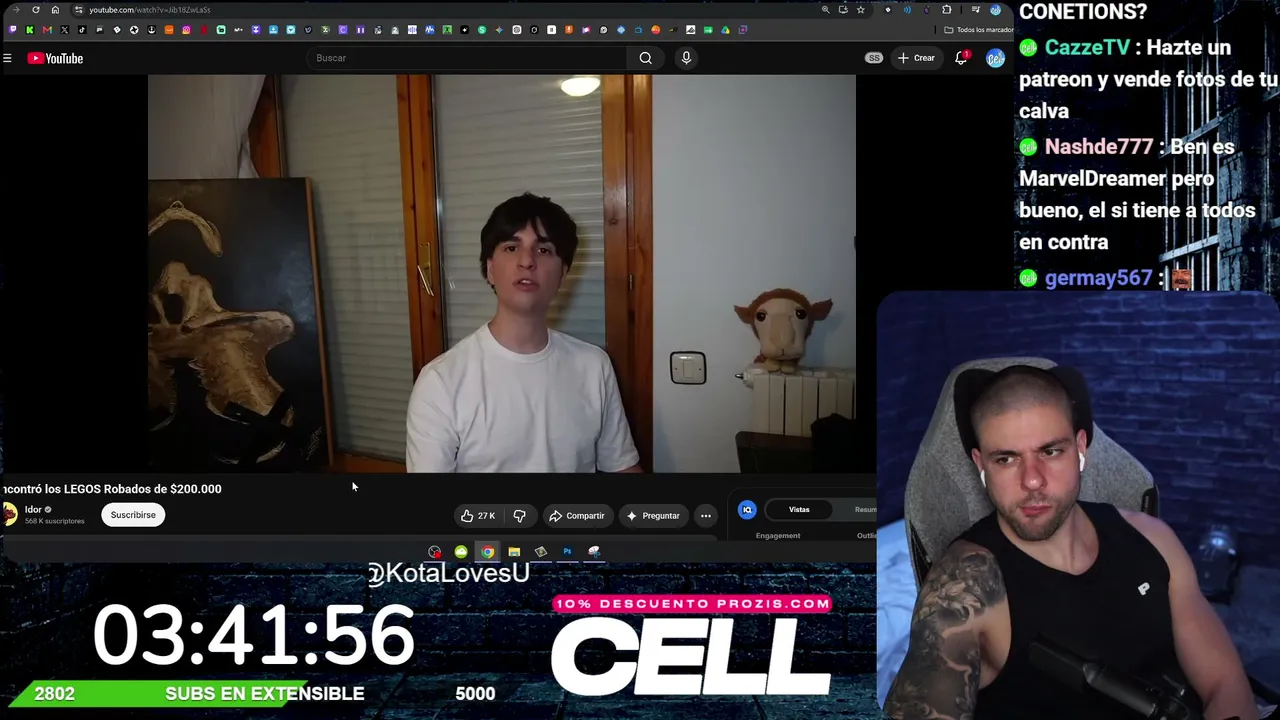Like the video with the thumbs-up button

pos(478,516)
